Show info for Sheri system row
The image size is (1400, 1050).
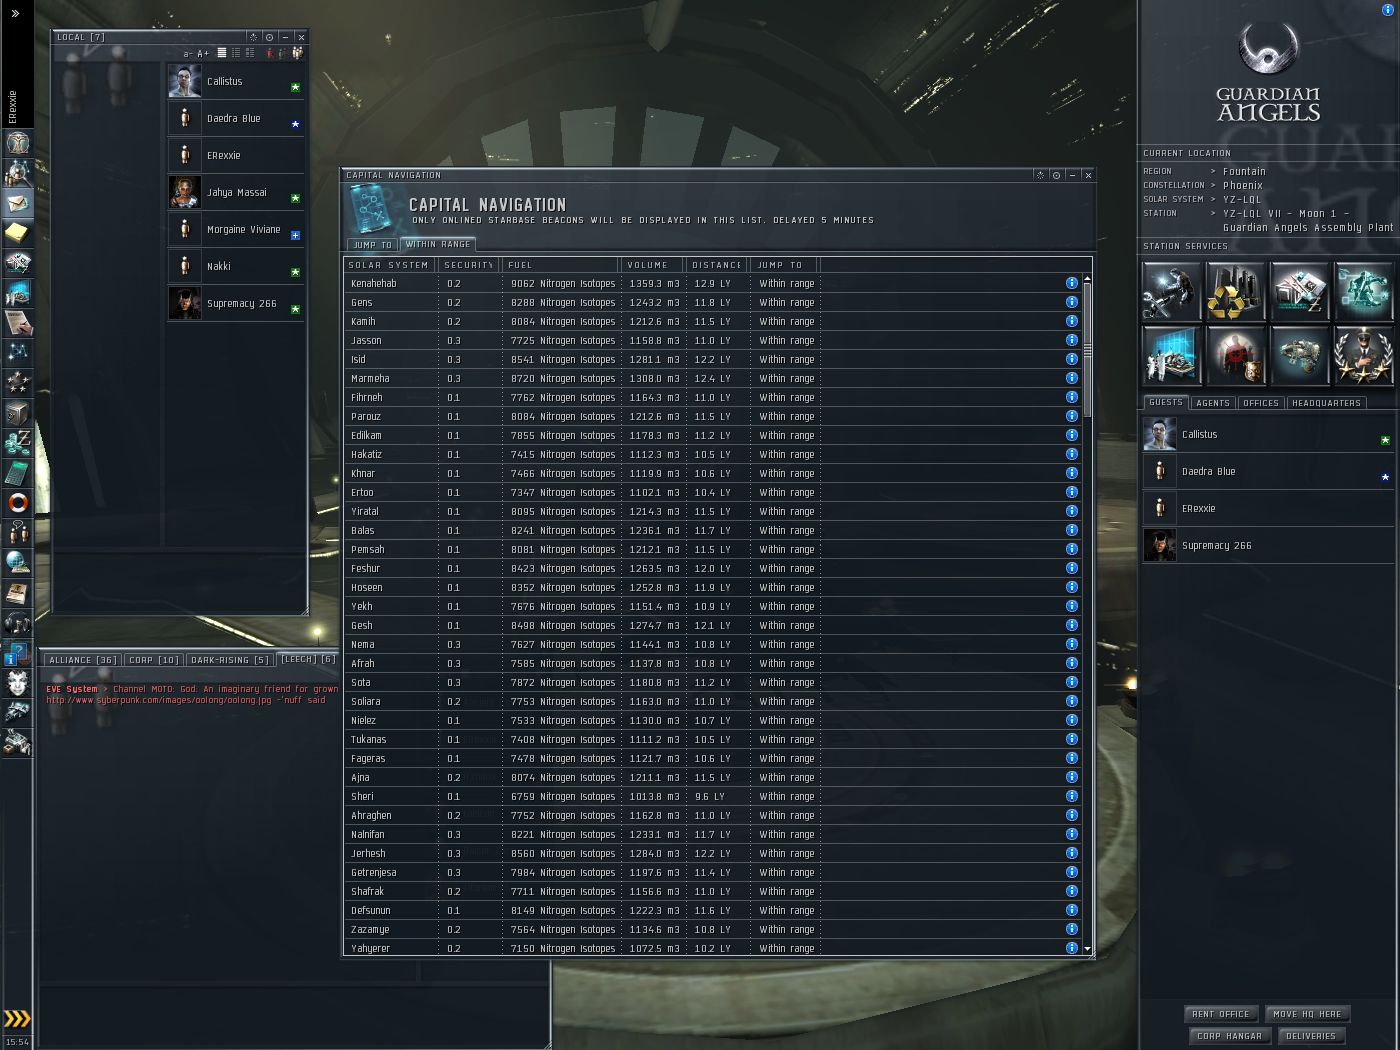pyautogui.click(x=1072, y=796)
